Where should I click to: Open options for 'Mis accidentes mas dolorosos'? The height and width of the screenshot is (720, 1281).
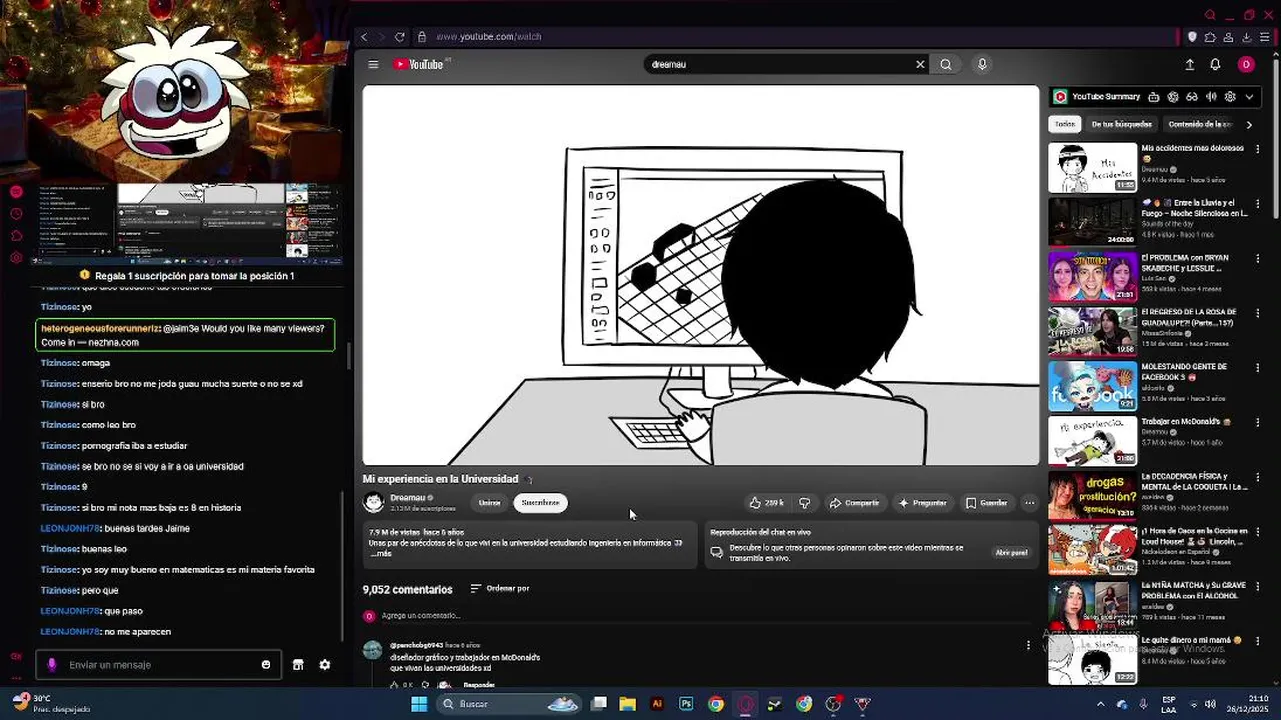[1258, 149]
